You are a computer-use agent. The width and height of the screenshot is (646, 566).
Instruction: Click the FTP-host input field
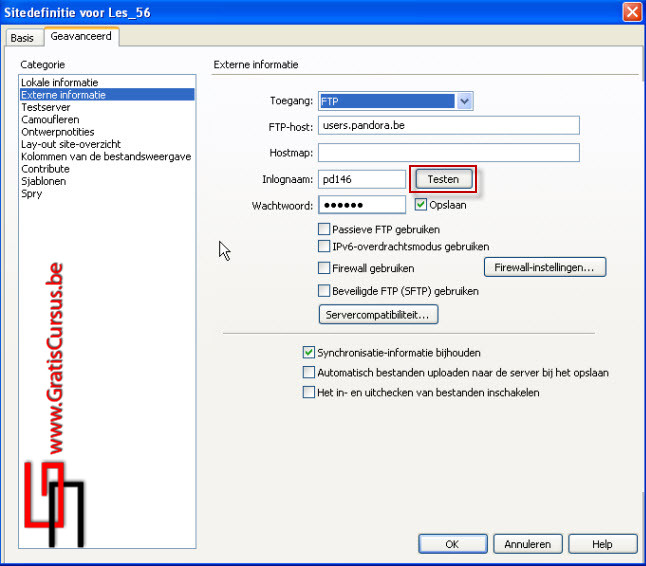(x=449, y=125)
